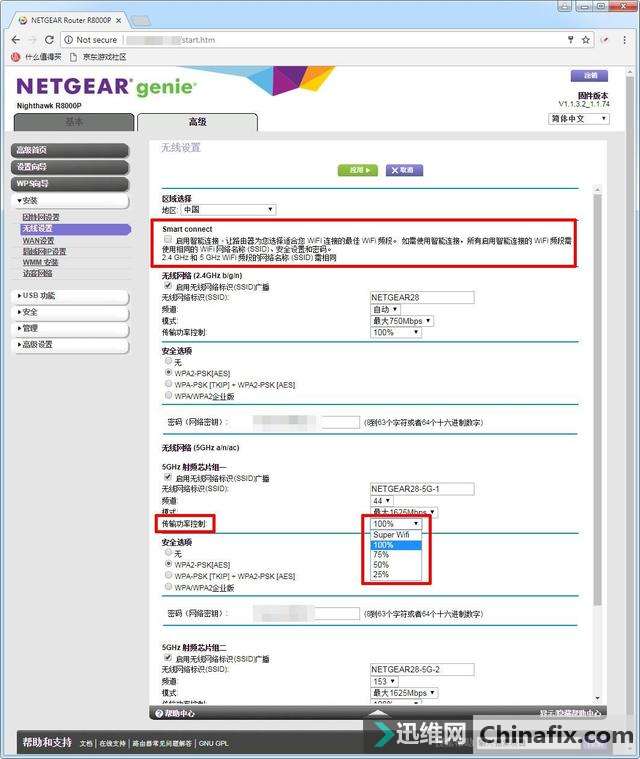Viewport: 640px width, 759px height.
Task: Expand the USB 功能 sidebar section
Action: click(70, 296)
